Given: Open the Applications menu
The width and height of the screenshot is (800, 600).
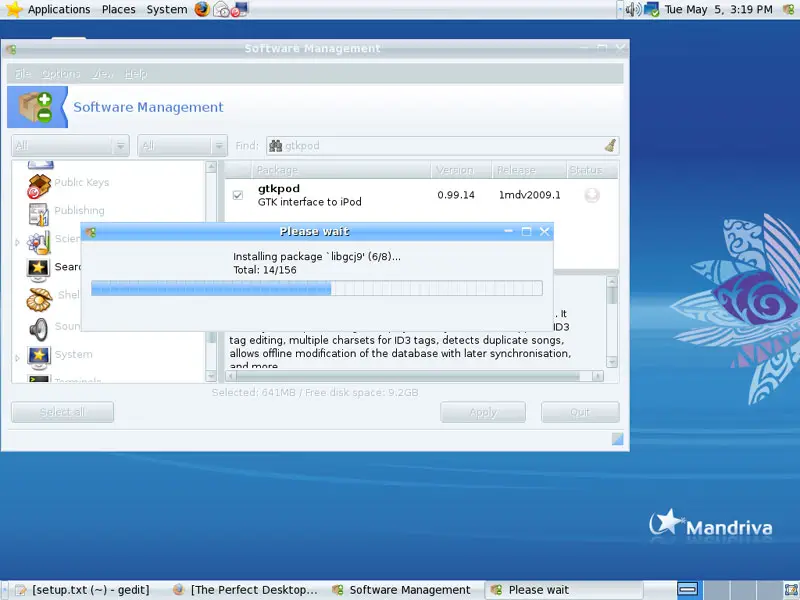Looking at the screenshot, I should pos(59,9).
